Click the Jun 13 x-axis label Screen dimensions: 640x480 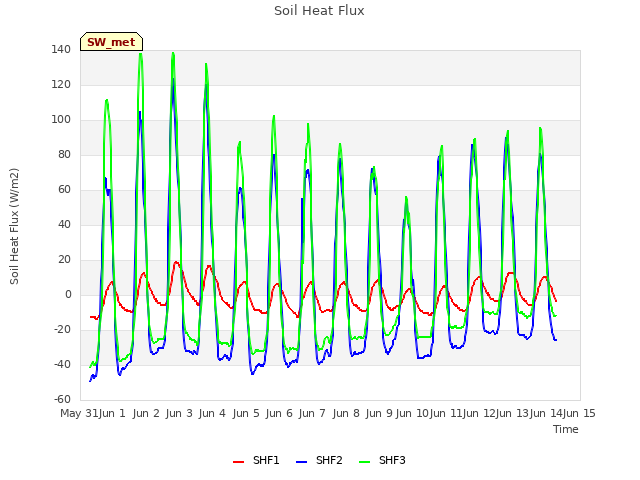click(x=513, y=413)
